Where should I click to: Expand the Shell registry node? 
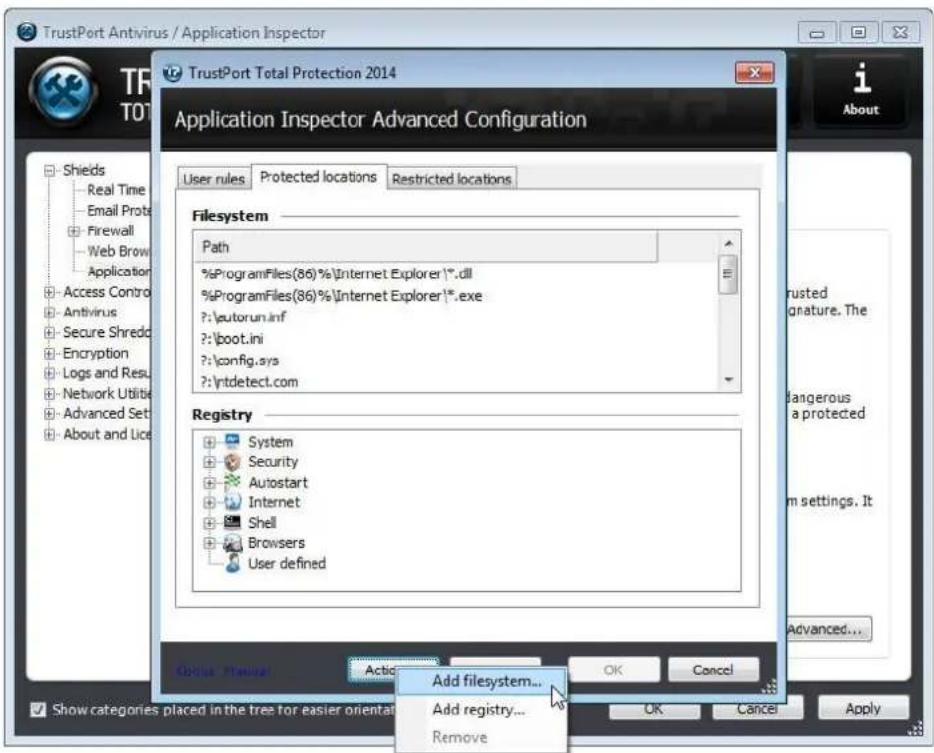click(209, 523)
